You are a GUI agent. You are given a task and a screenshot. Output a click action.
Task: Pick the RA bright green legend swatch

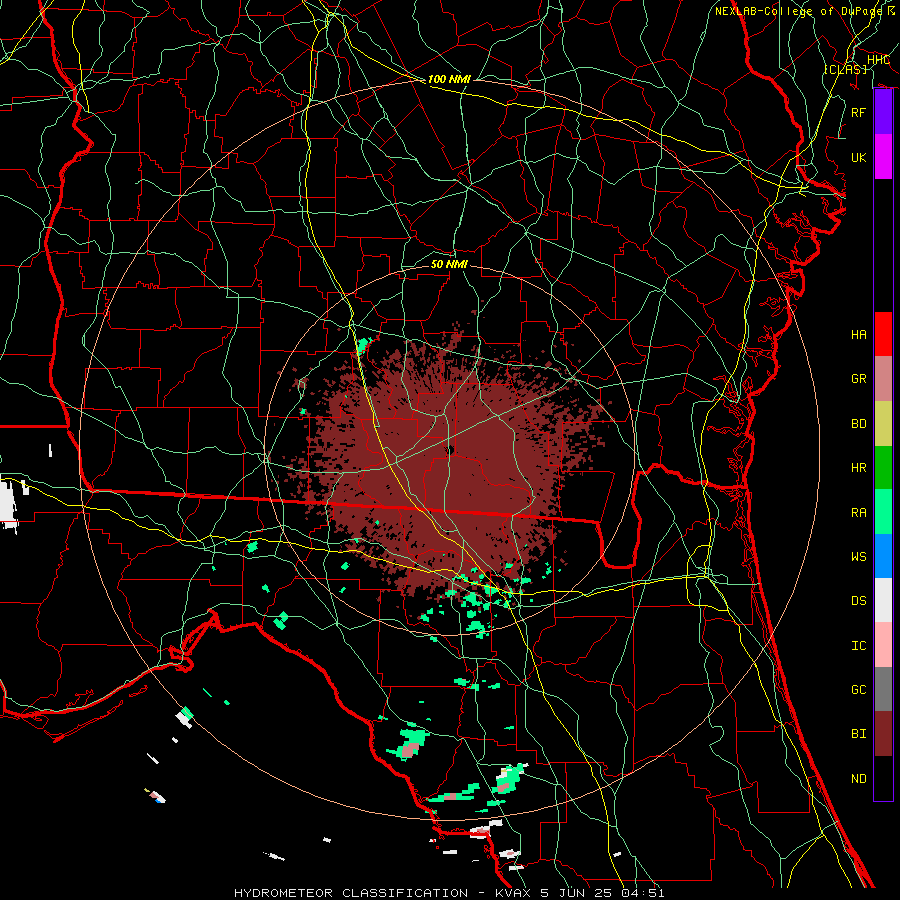coord(883,512)
